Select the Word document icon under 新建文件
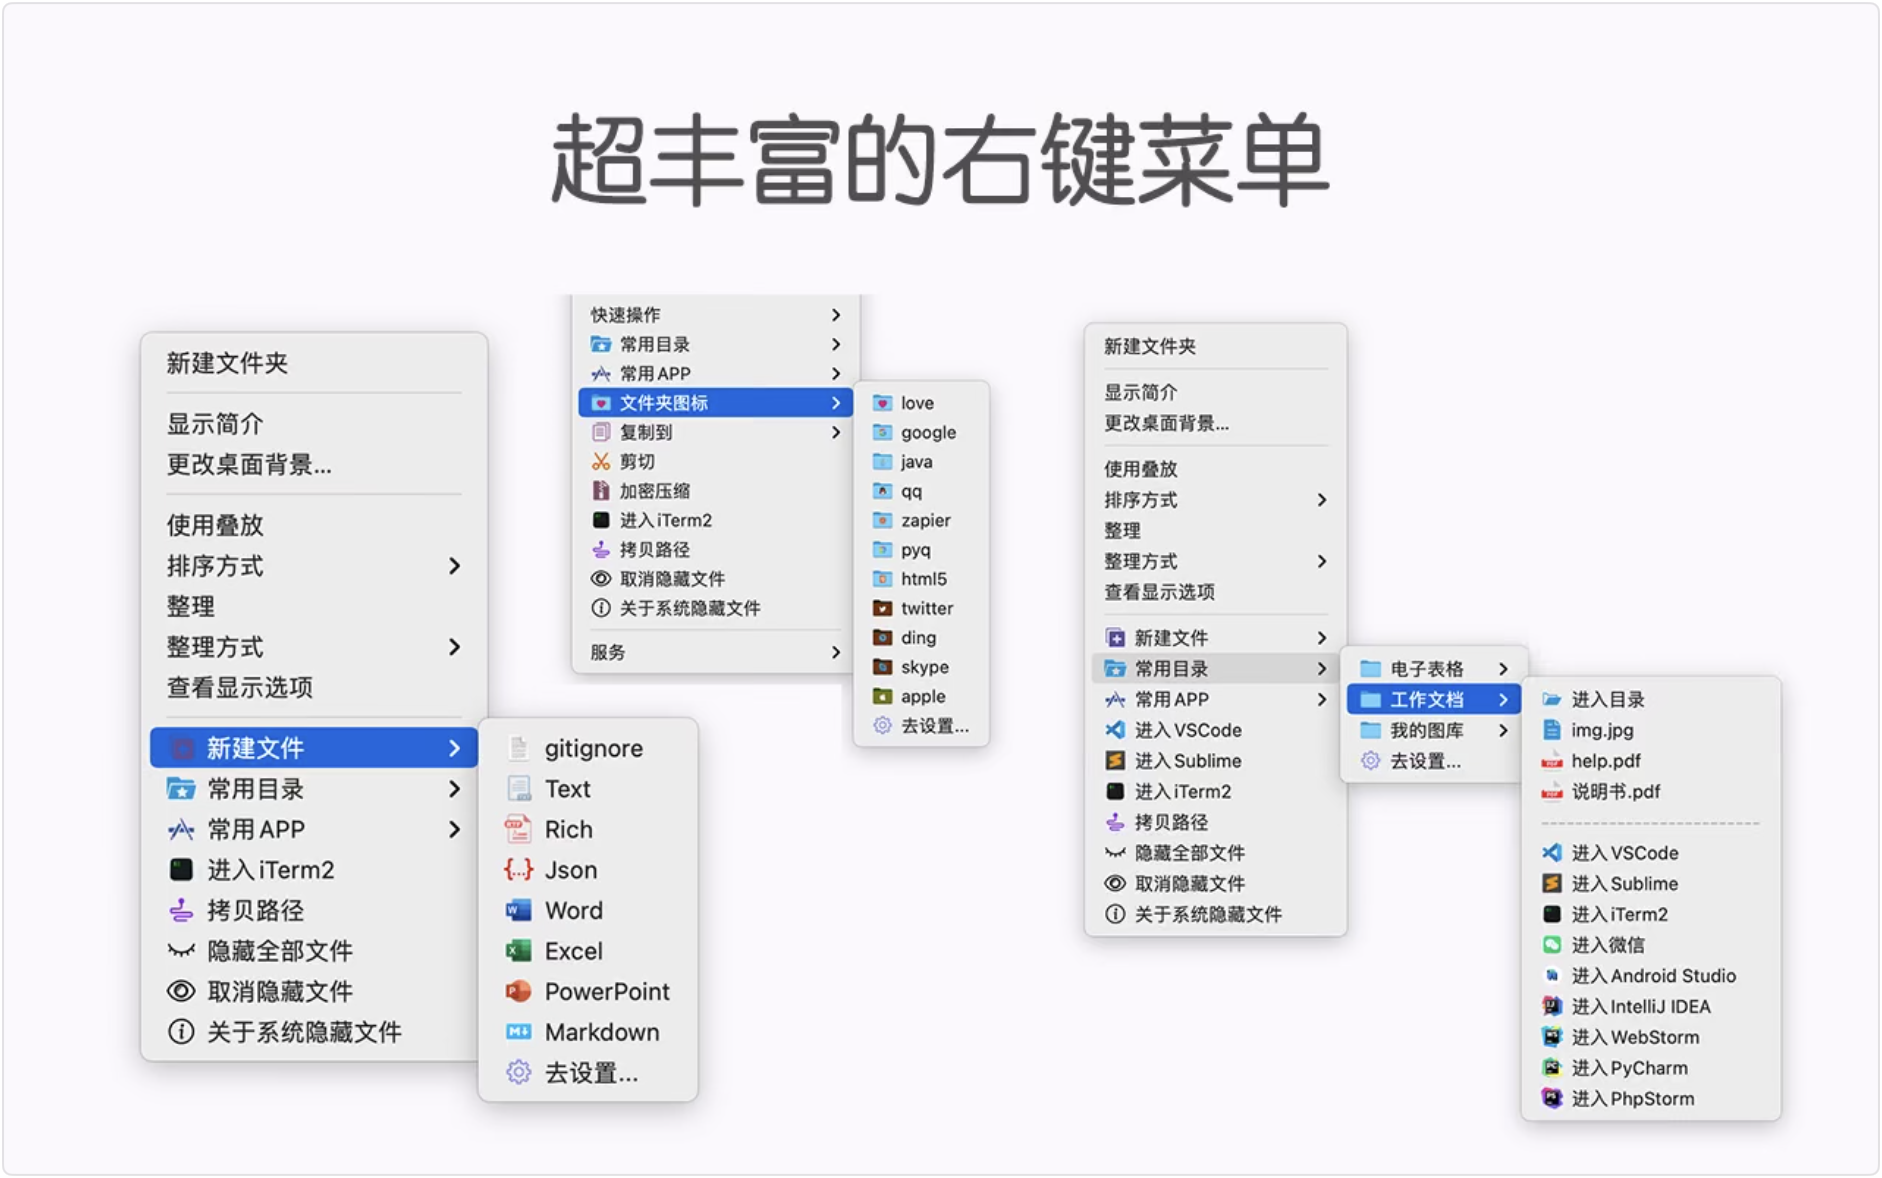 pos(517,910)
